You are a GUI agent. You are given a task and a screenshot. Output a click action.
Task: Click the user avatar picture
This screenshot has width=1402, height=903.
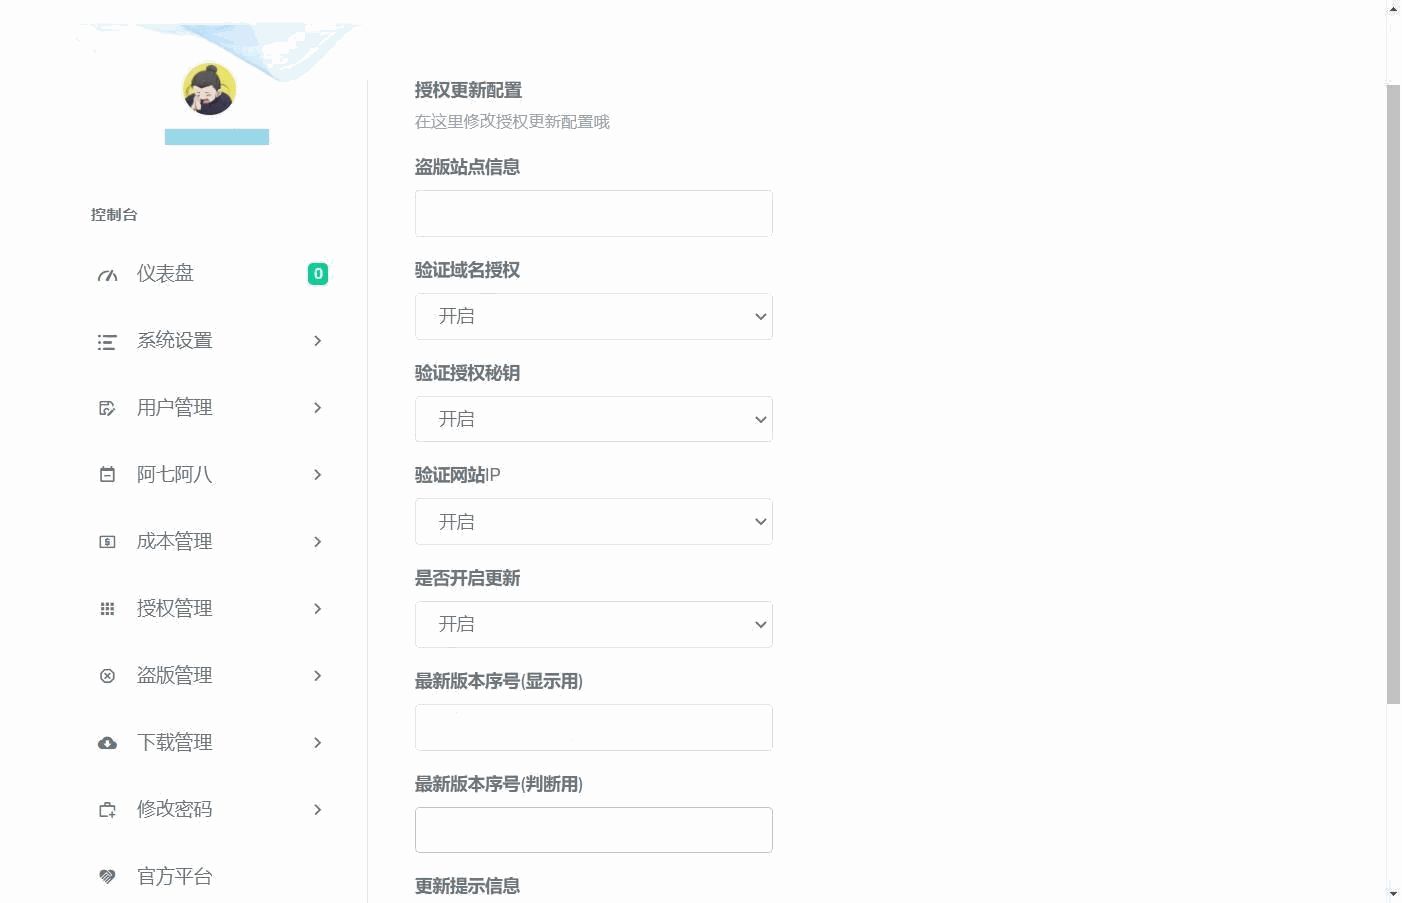pyautogui.click(x=209, y=89)
